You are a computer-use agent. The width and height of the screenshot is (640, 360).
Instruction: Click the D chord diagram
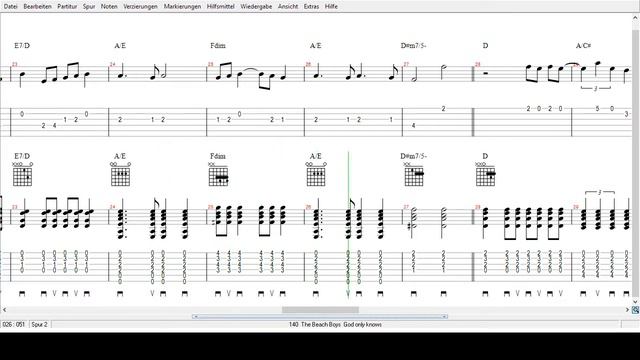pyautogui.click(x=485, y=174)
